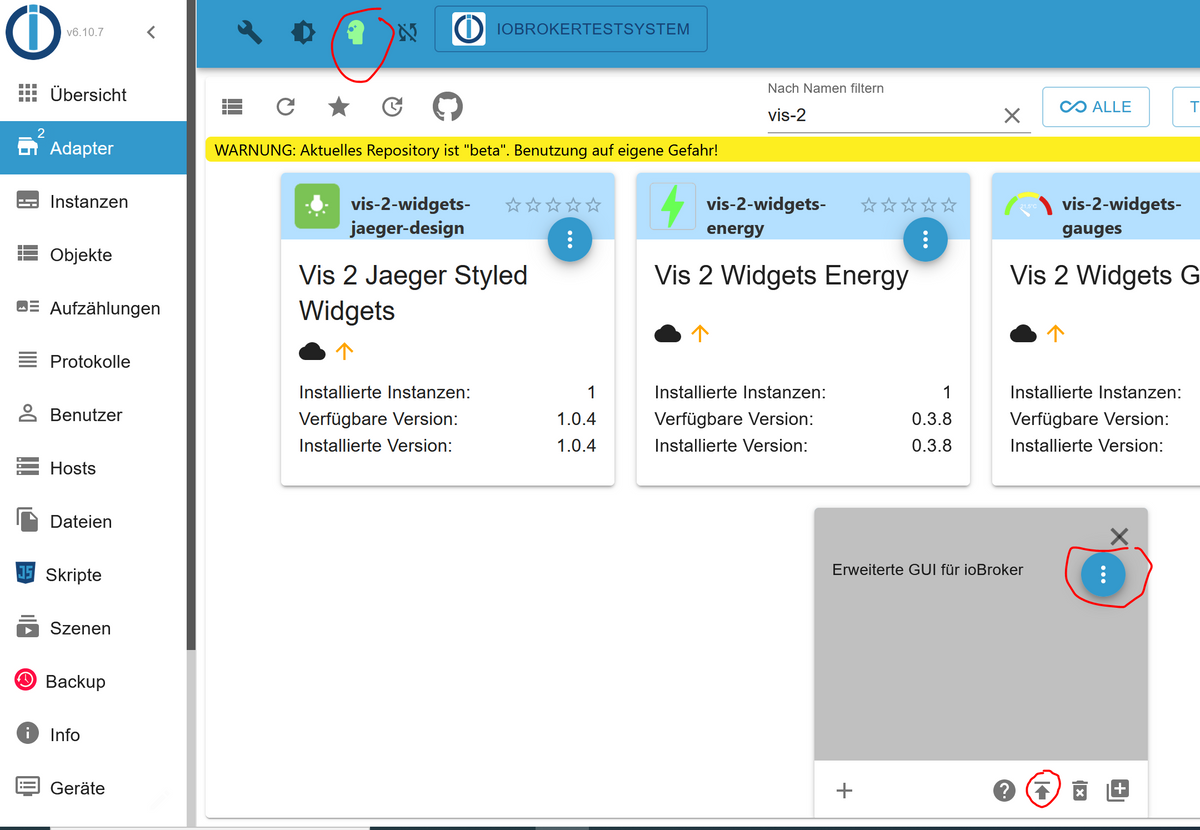
Task: Toggle the theme brightness icon
Action: tap(302, 32)
